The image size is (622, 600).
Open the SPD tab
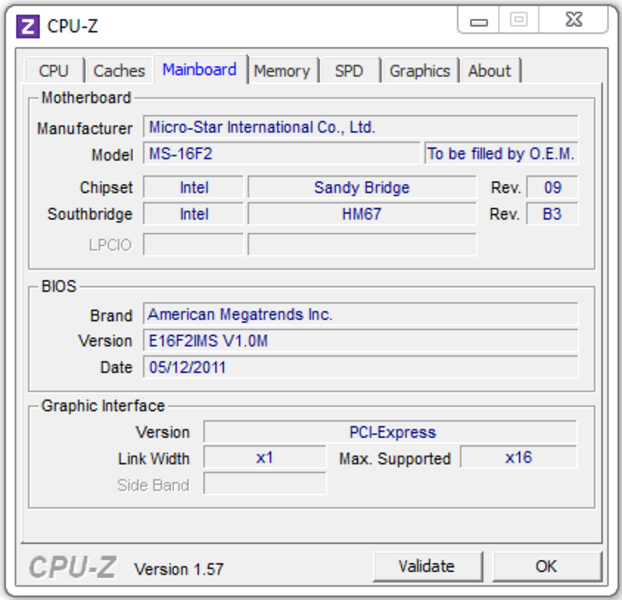tap(349, 71)
